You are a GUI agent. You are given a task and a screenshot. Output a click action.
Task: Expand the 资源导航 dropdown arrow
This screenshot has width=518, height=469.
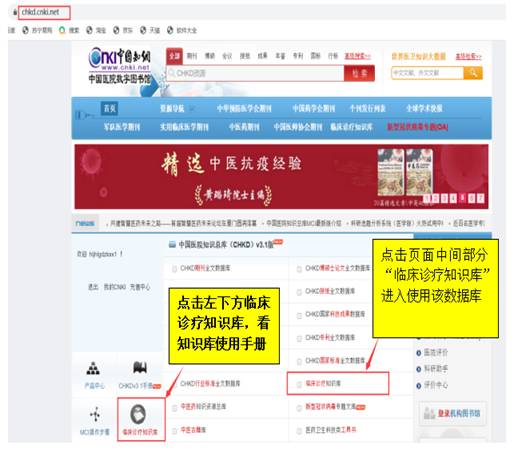point(192,109)
